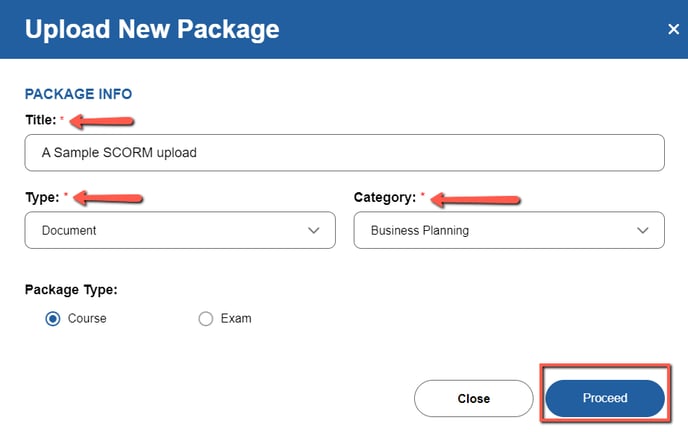The height and width of the screenshot is (432, 688).
Task: Click the chevron arrow in Business Planning dropdown
Action: coord(642,230)
